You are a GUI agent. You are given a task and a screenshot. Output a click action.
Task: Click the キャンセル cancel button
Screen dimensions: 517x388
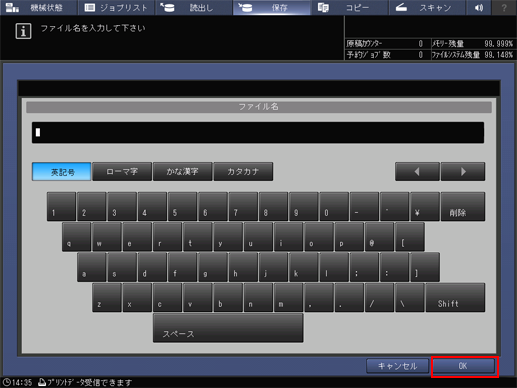point(397,366)
